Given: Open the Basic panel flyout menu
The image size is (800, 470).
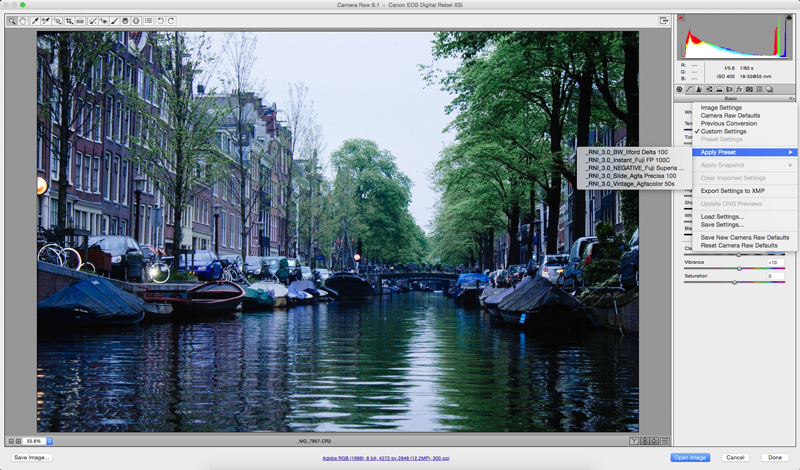Looking at the screenshot, I should point(790,99).
